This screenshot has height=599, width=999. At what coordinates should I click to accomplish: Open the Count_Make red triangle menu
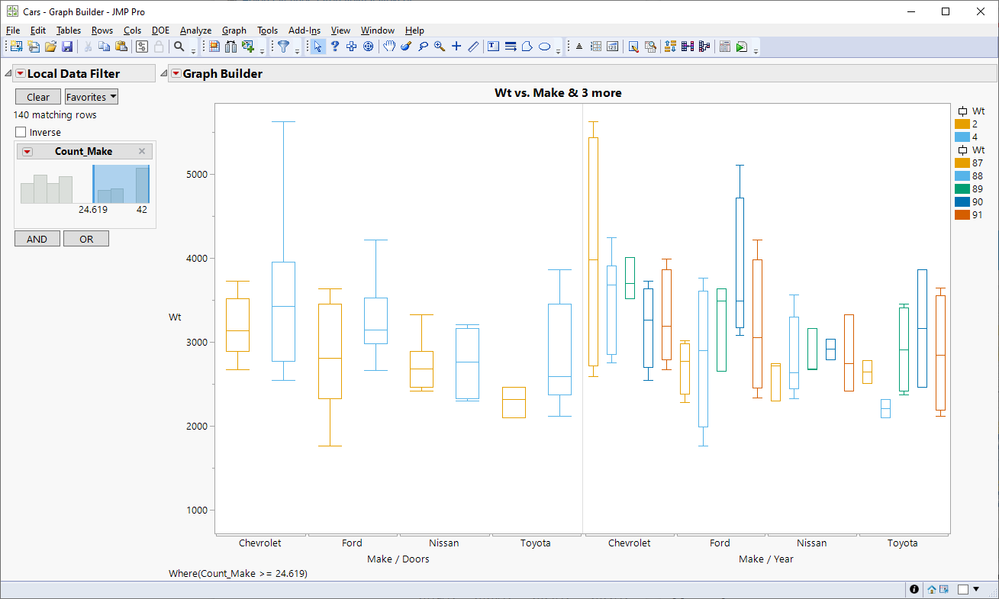click(27, 152)
